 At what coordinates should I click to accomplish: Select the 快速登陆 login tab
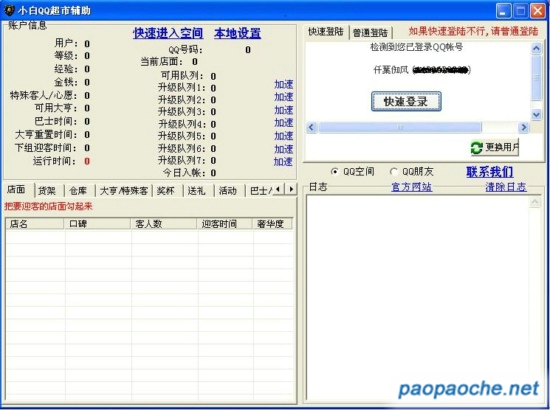click(x=326, y=32)
